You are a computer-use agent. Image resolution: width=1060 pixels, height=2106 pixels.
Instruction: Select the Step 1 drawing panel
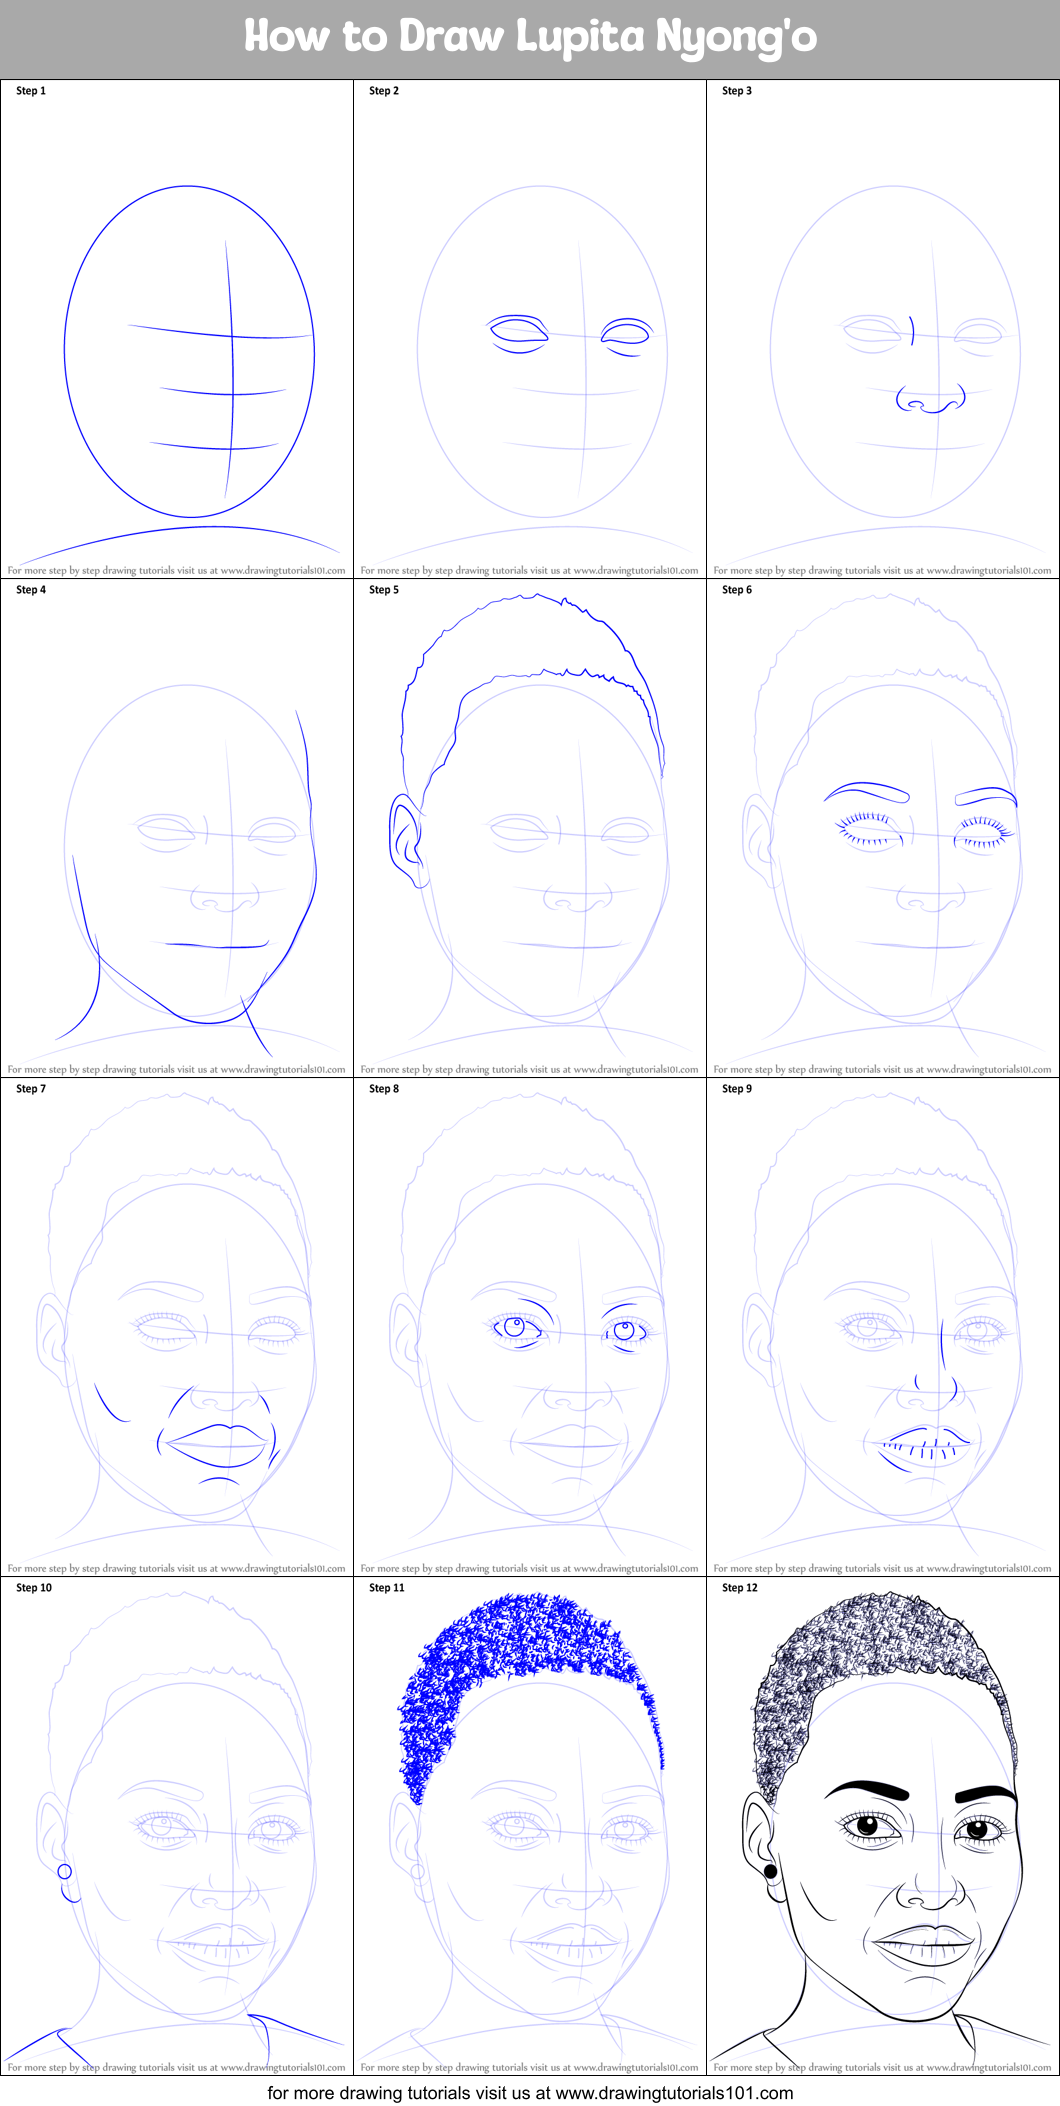coord(177,329)
